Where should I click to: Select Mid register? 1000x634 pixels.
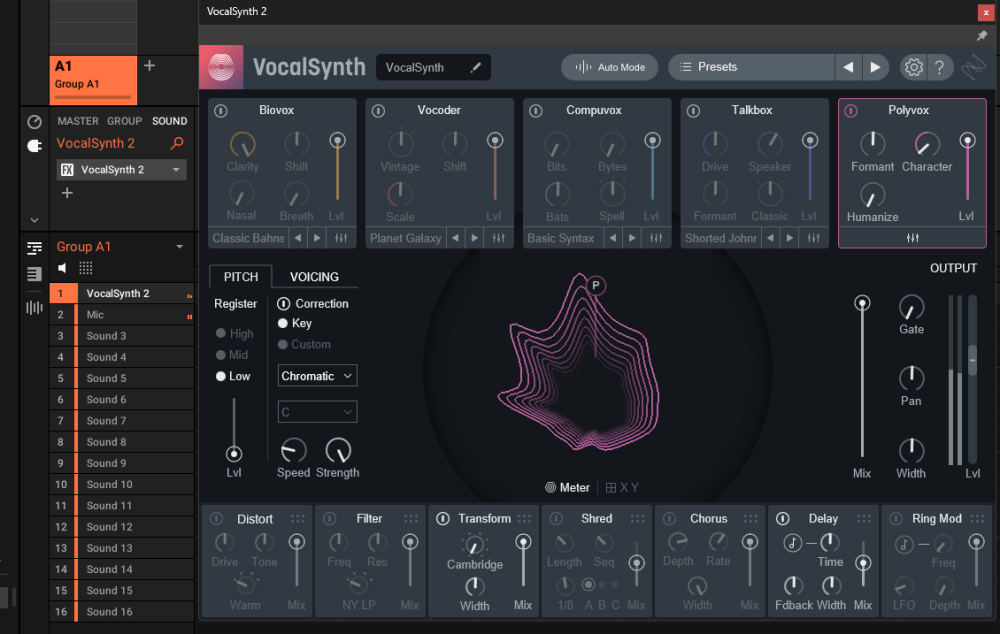(x=232, y=355)
